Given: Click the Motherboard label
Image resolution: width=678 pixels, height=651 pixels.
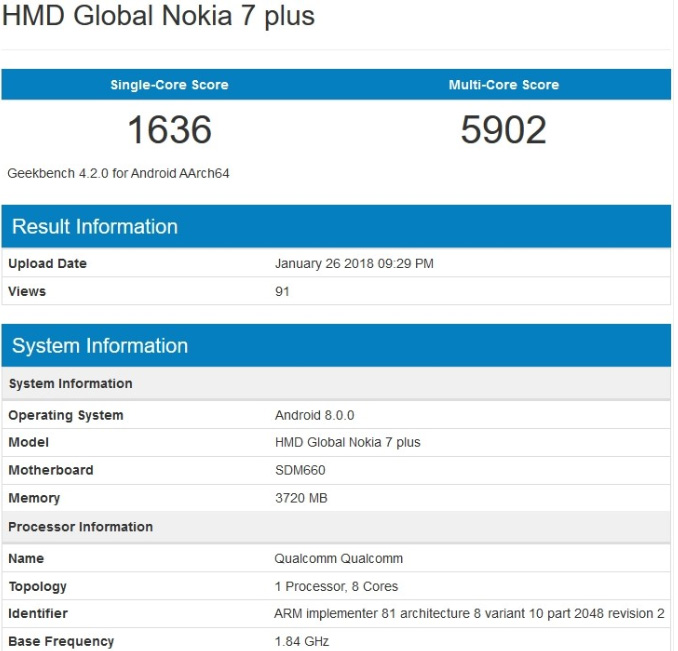Looking at the screenshot, I should [x=51, y=470].
